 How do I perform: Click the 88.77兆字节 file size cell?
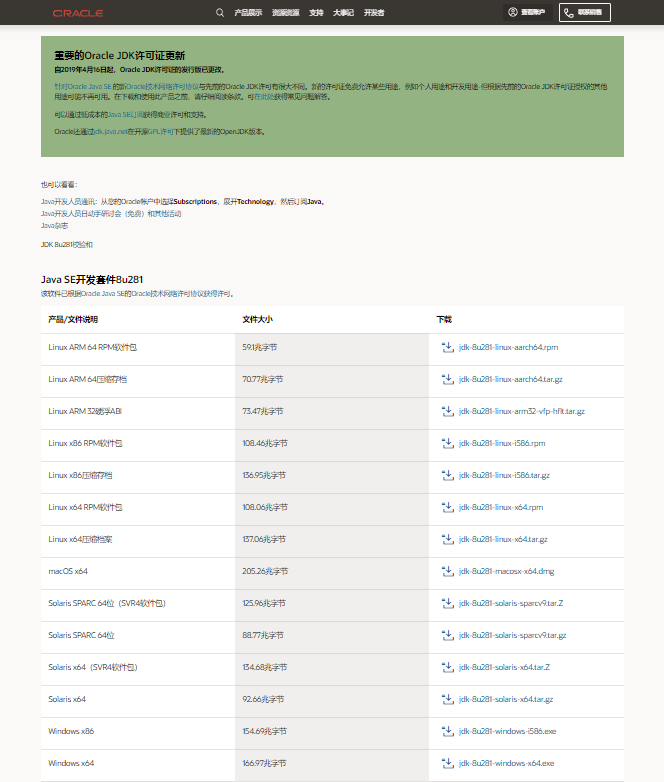click(x=332, y=637)
